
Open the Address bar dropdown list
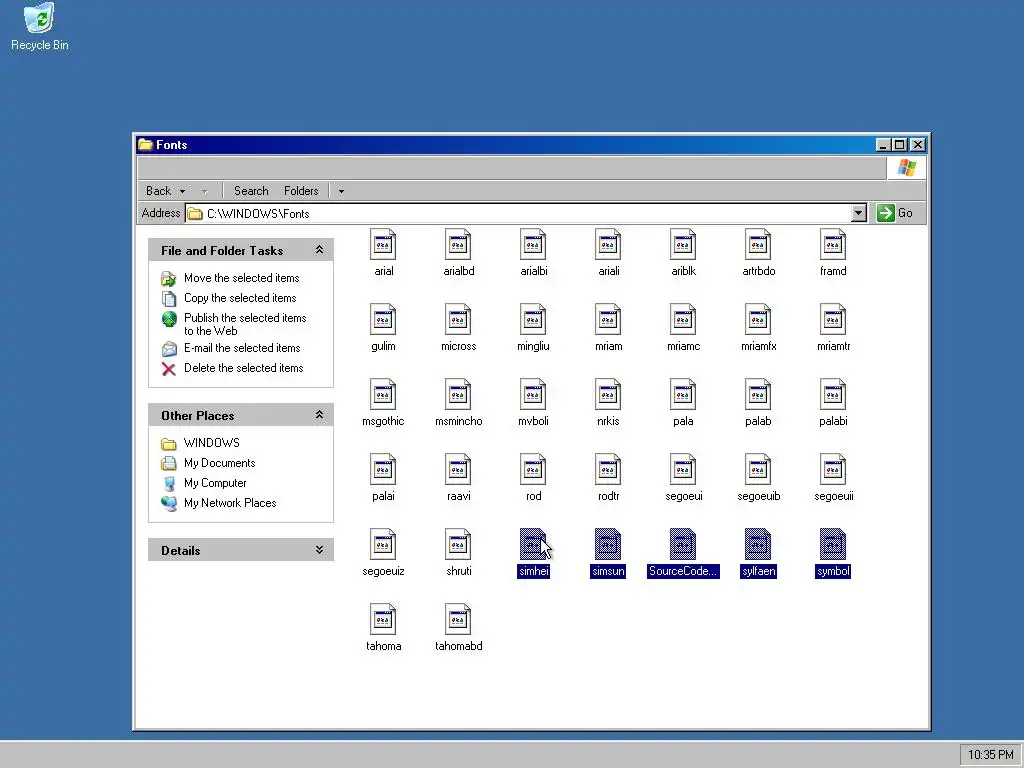pyautogui.click(x=859, y=213)
